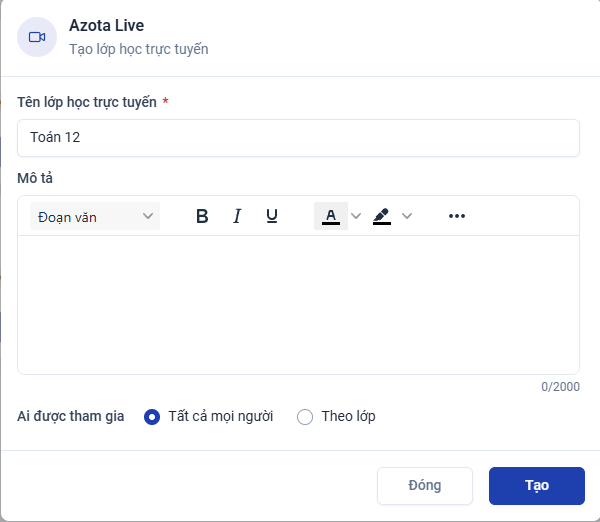
Task: Click the Azota Live camera icon
Action: click(37, 37)
